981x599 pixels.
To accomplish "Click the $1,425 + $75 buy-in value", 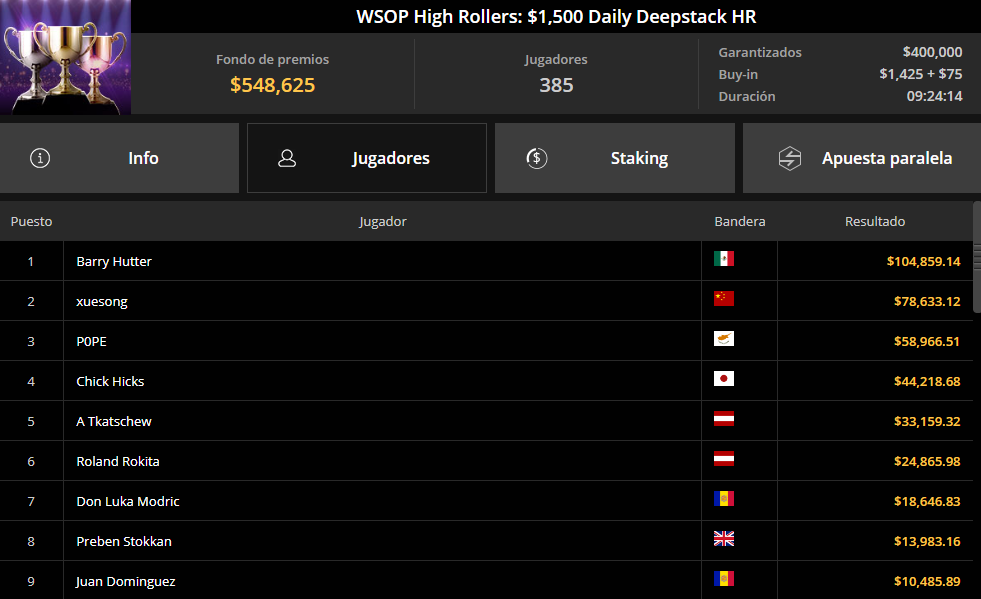I will tap(921, 74).
